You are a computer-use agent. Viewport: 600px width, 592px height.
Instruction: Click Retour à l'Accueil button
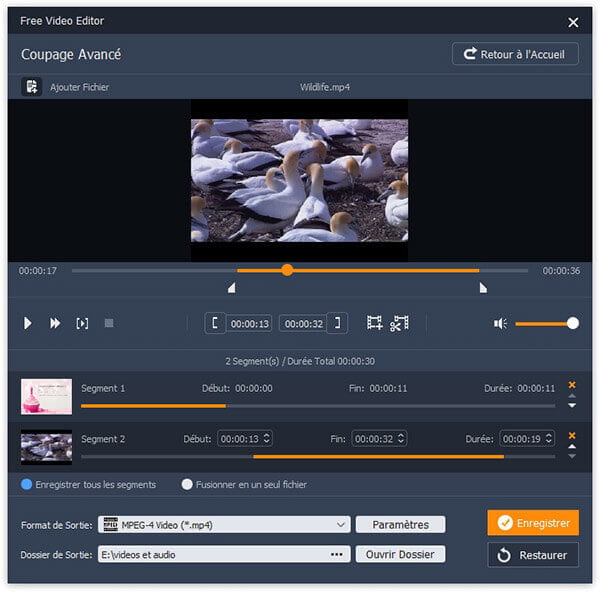[x=515, y=54]
